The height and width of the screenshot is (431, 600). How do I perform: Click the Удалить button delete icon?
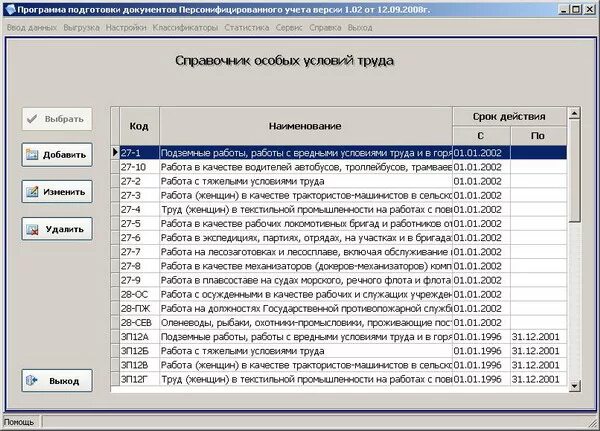click(x=32, y=229)
